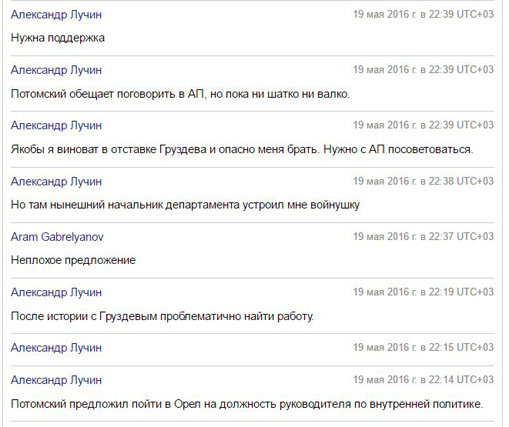The height and width of the screenshot is (427, 509).
Task: Open Aram Gabrelyanov's profile link
Action: click(x=57, y=237)
